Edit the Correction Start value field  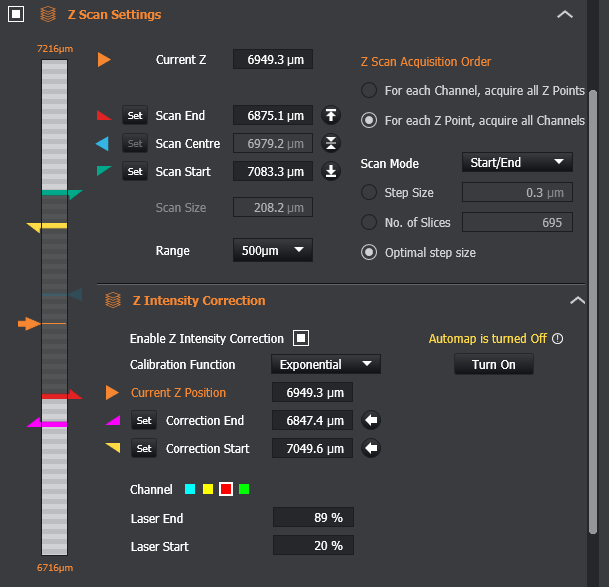(313, 448)
